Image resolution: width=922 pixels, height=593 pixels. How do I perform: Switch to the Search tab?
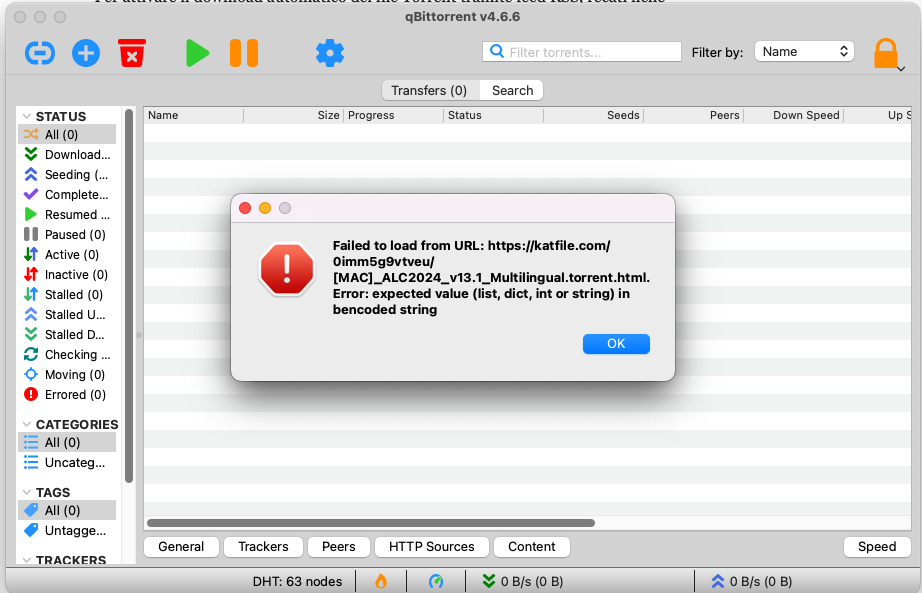513,91
